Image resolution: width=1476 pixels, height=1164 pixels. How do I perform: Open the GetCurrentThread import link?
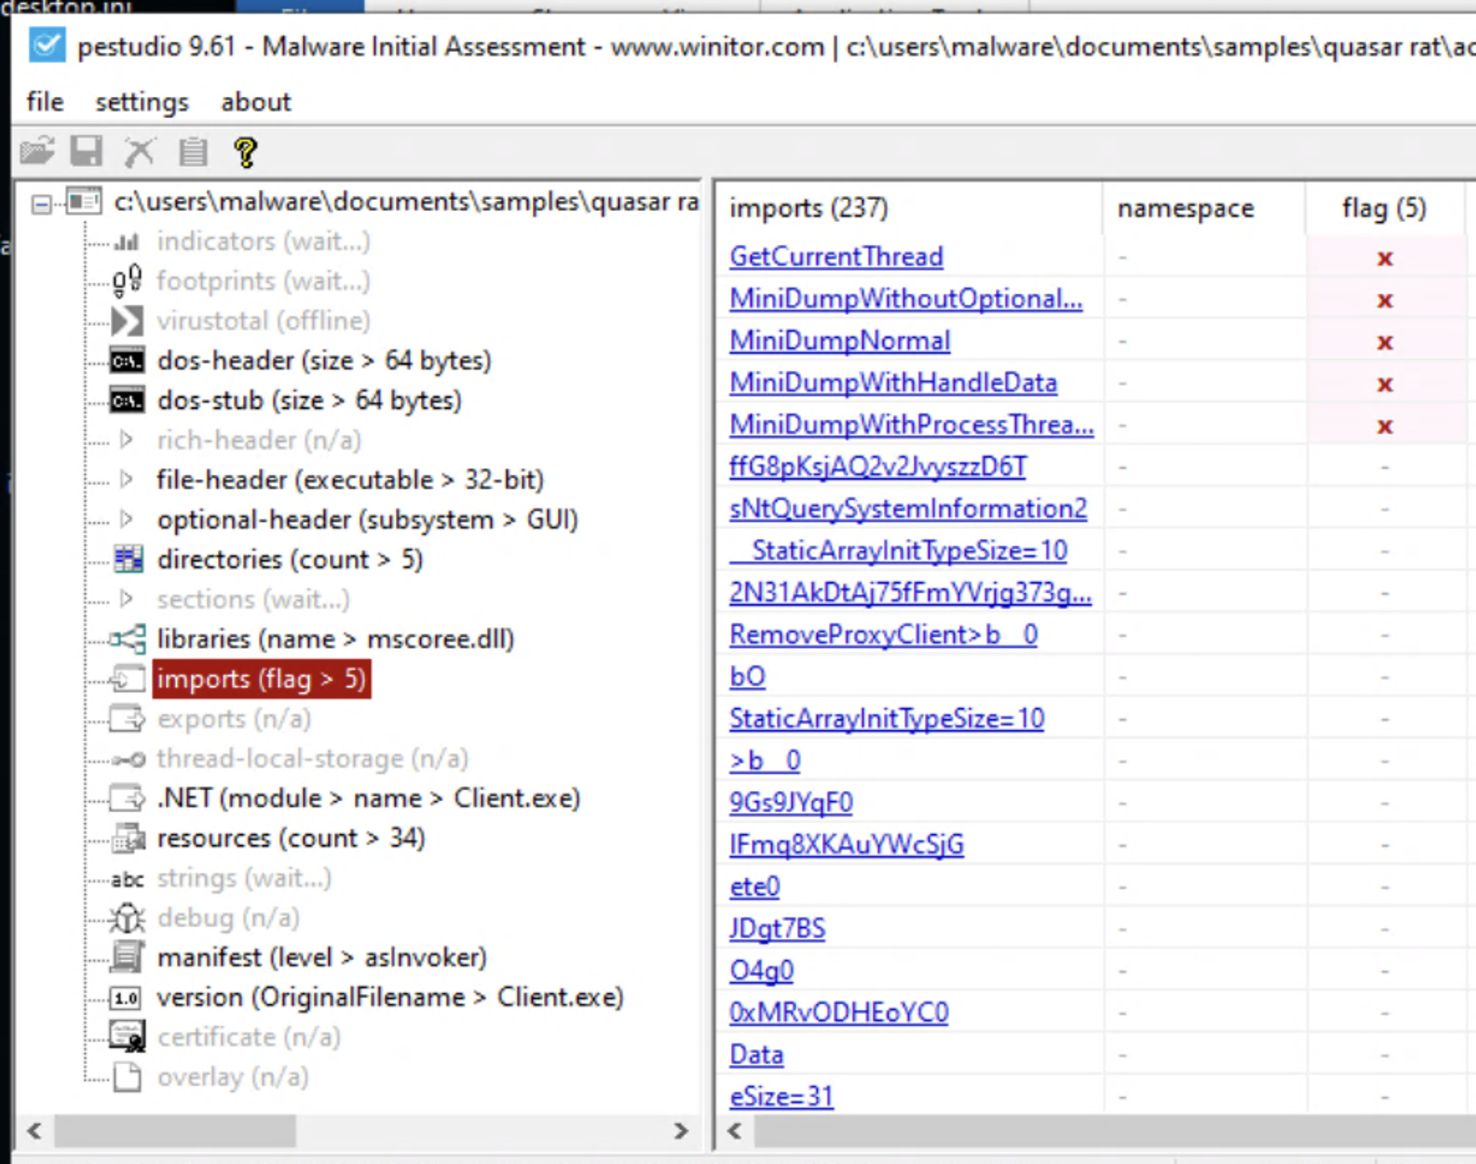point(836,257)
